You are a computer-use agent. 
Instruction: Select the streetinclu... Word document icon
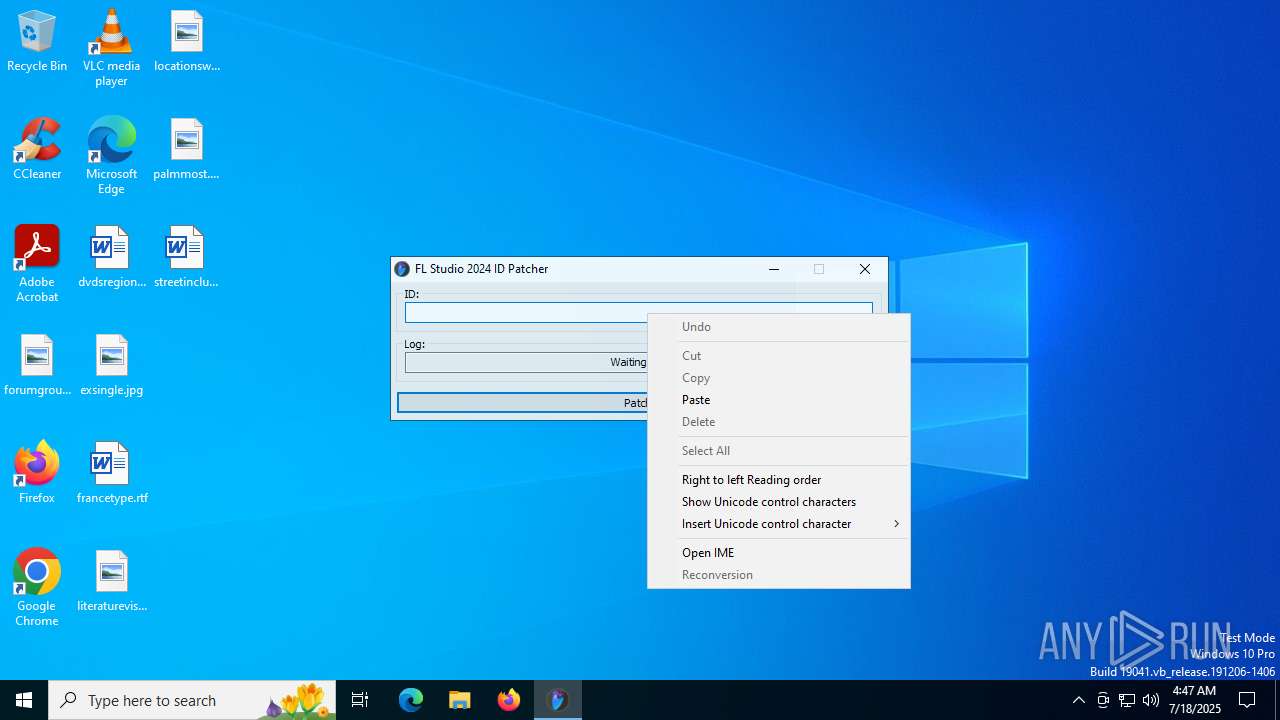(186, 258)
